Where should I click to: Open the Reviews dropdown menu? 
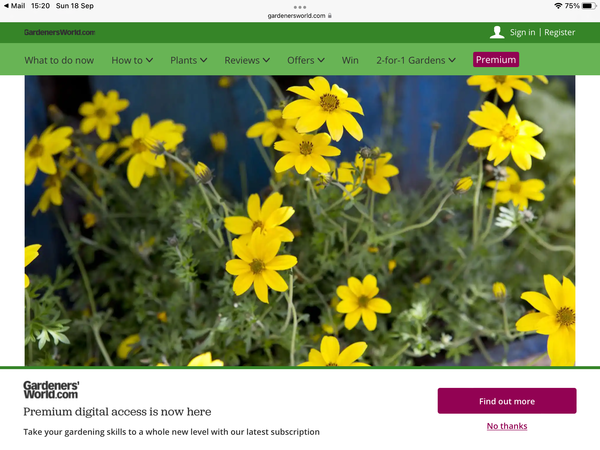click(x=247, y=60)
